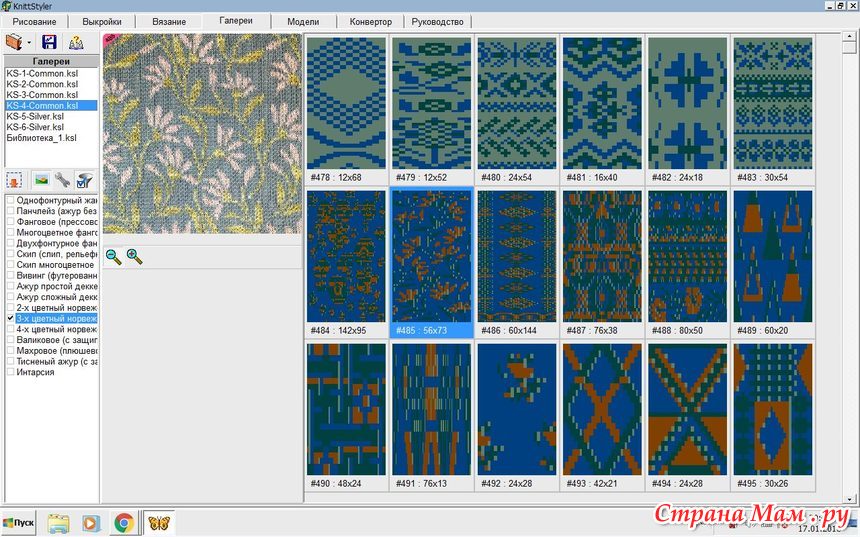860x537 pixels.
Task: Select KS-5-Silver.ksl in the gallery list
Action: tap(35, 116)
